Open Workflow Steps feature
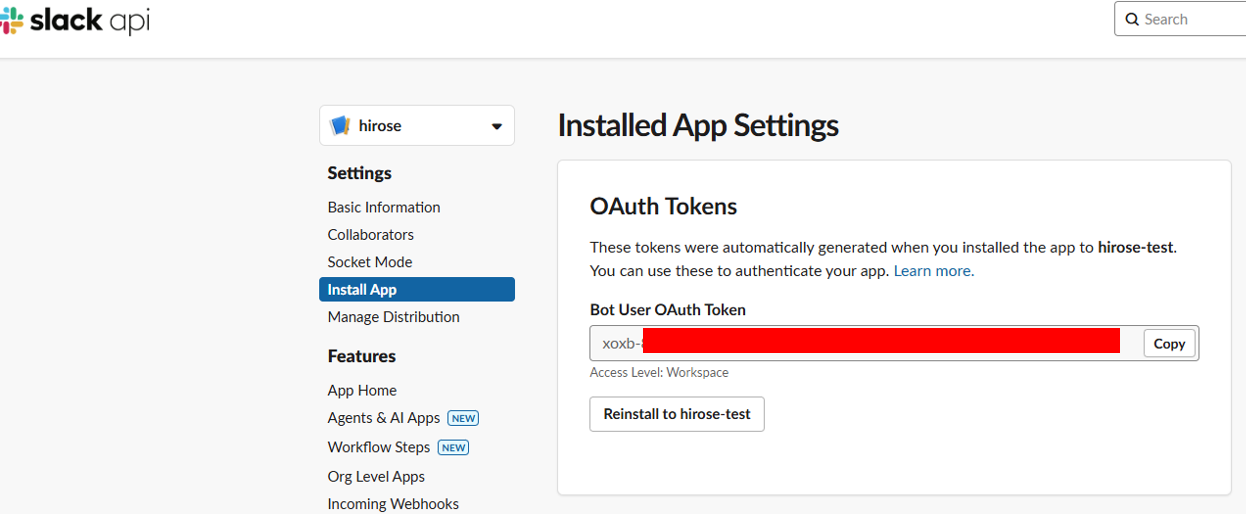This screenshot has width=1246, height=514. [x=378, y=447]
